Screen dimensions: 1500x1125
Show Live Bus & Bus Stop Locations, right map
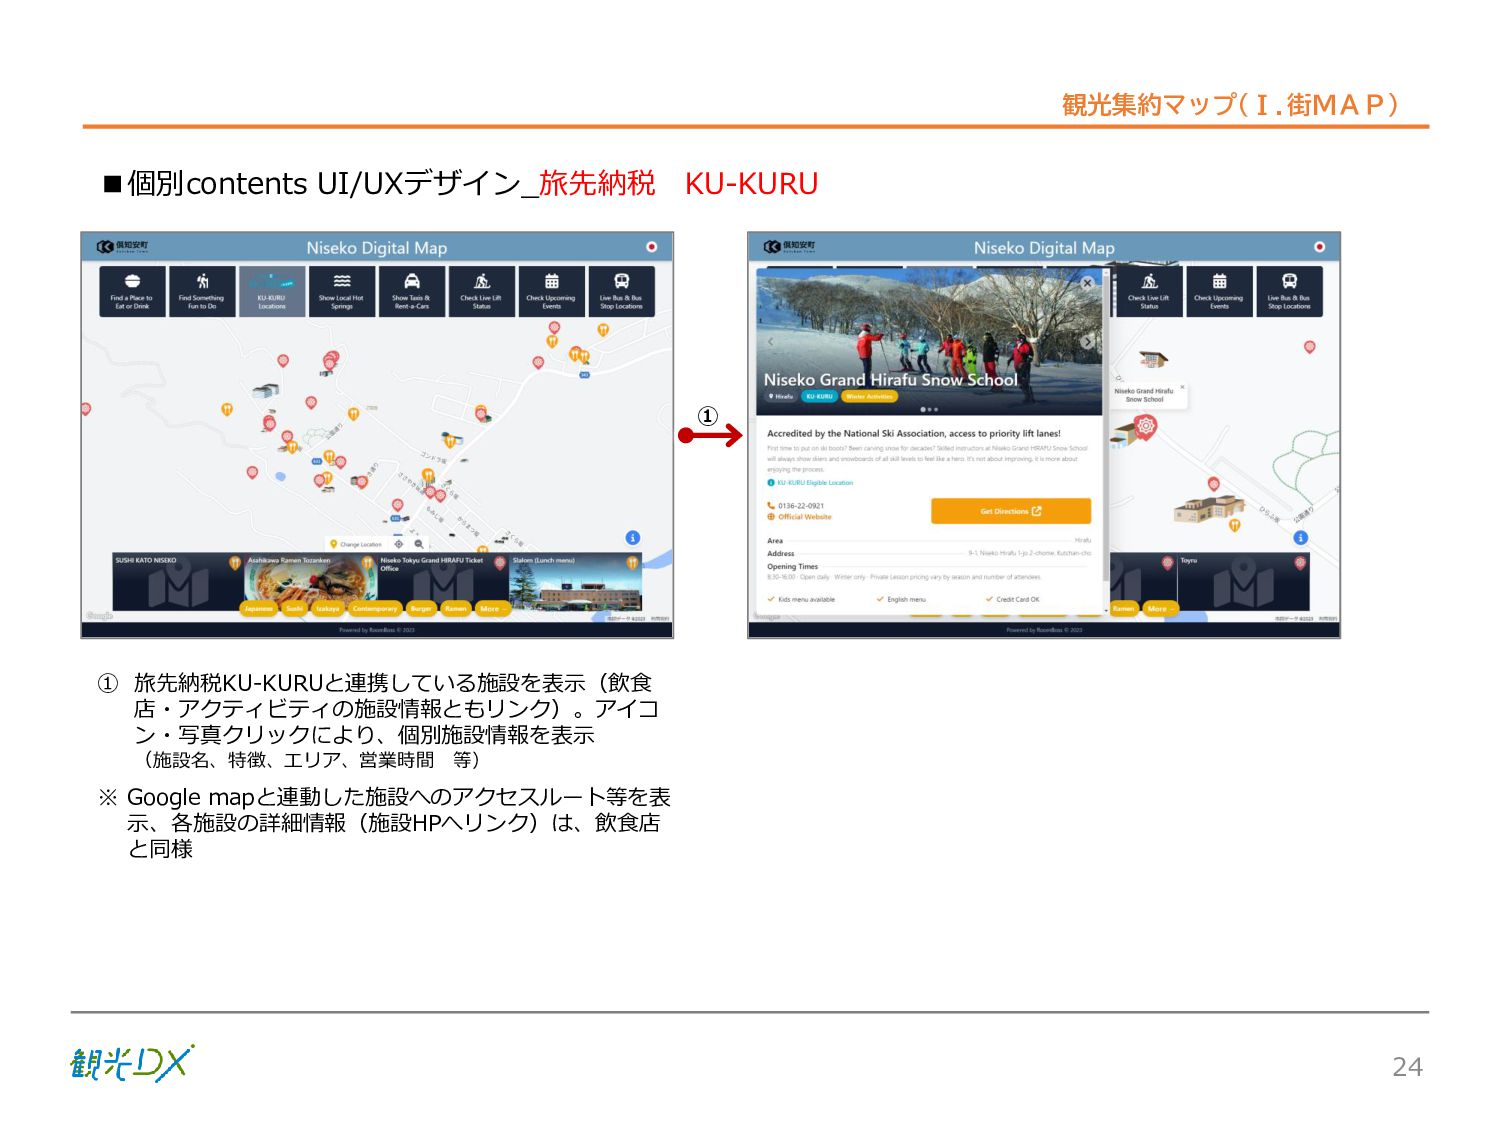1290,291
